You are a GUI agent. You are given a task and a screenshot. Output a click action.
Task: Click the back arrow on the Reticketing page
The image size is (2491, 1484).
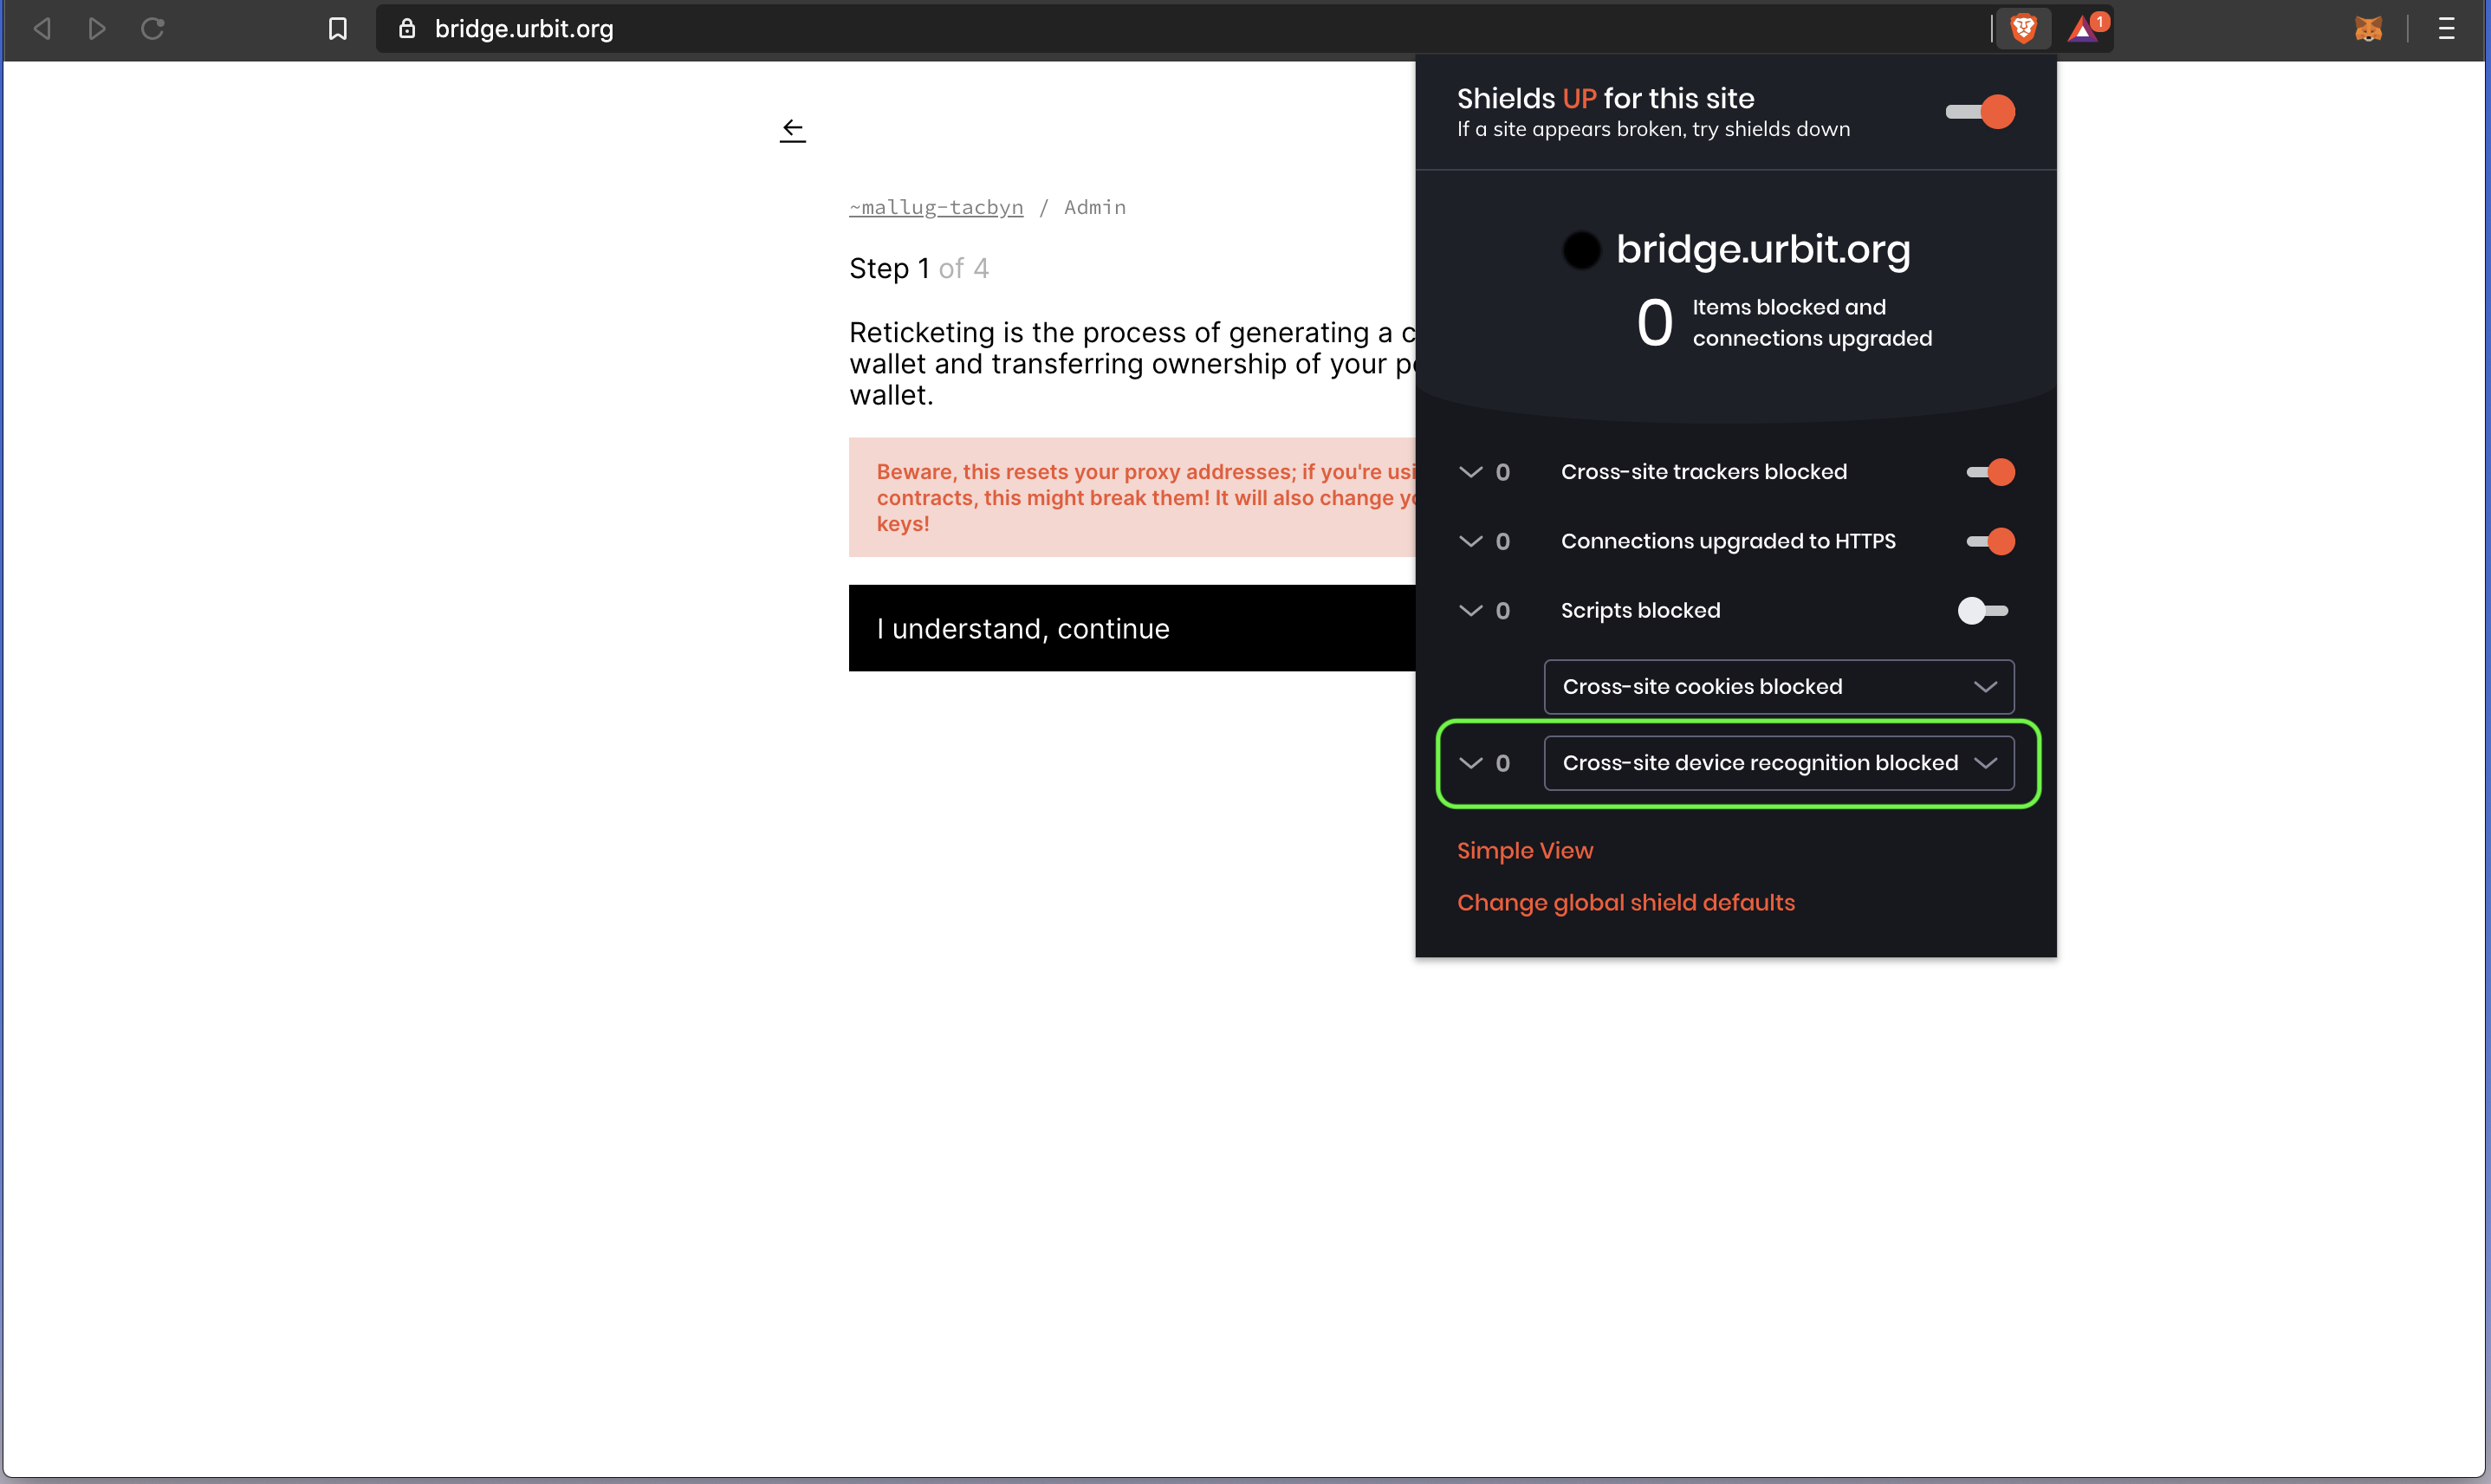pos(792,129)
